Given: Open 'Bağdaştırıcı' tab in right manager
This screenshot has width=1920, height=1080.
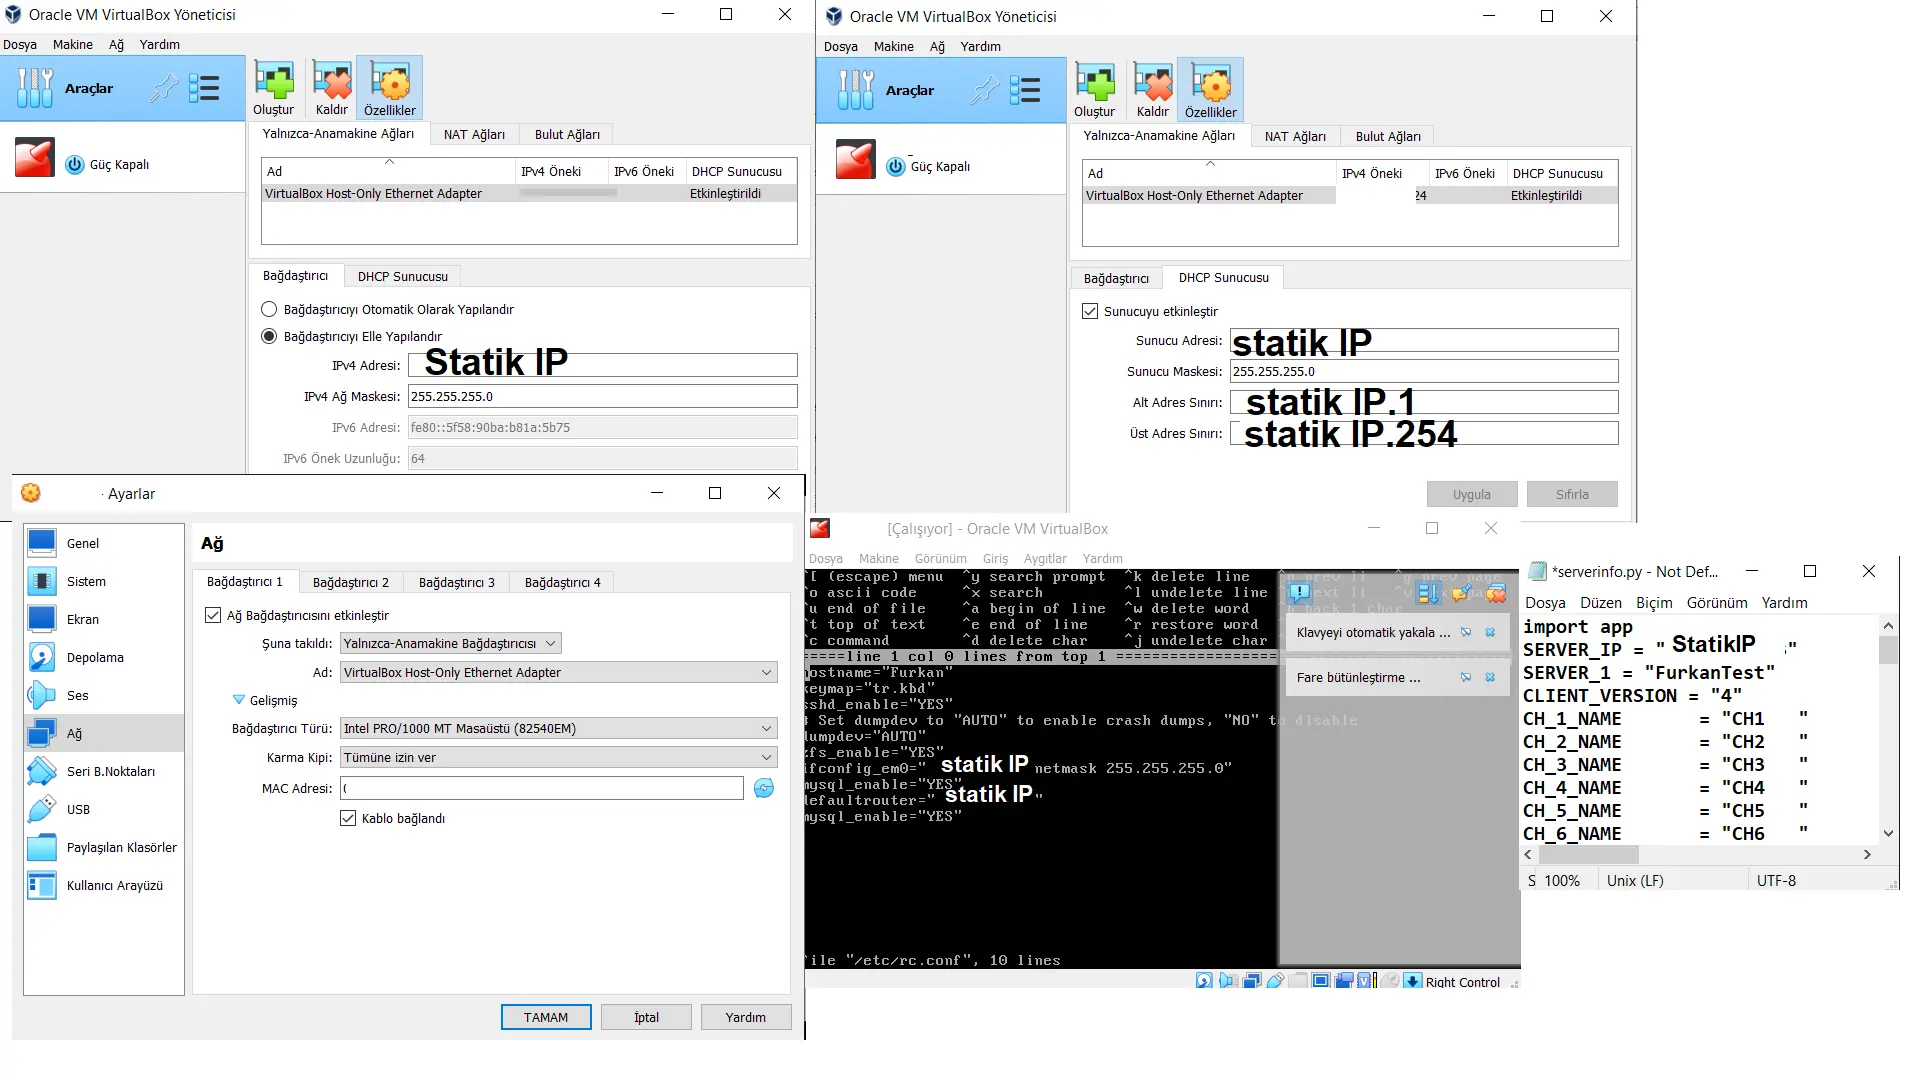Looking at the screenshot, I should point(1116,278).
